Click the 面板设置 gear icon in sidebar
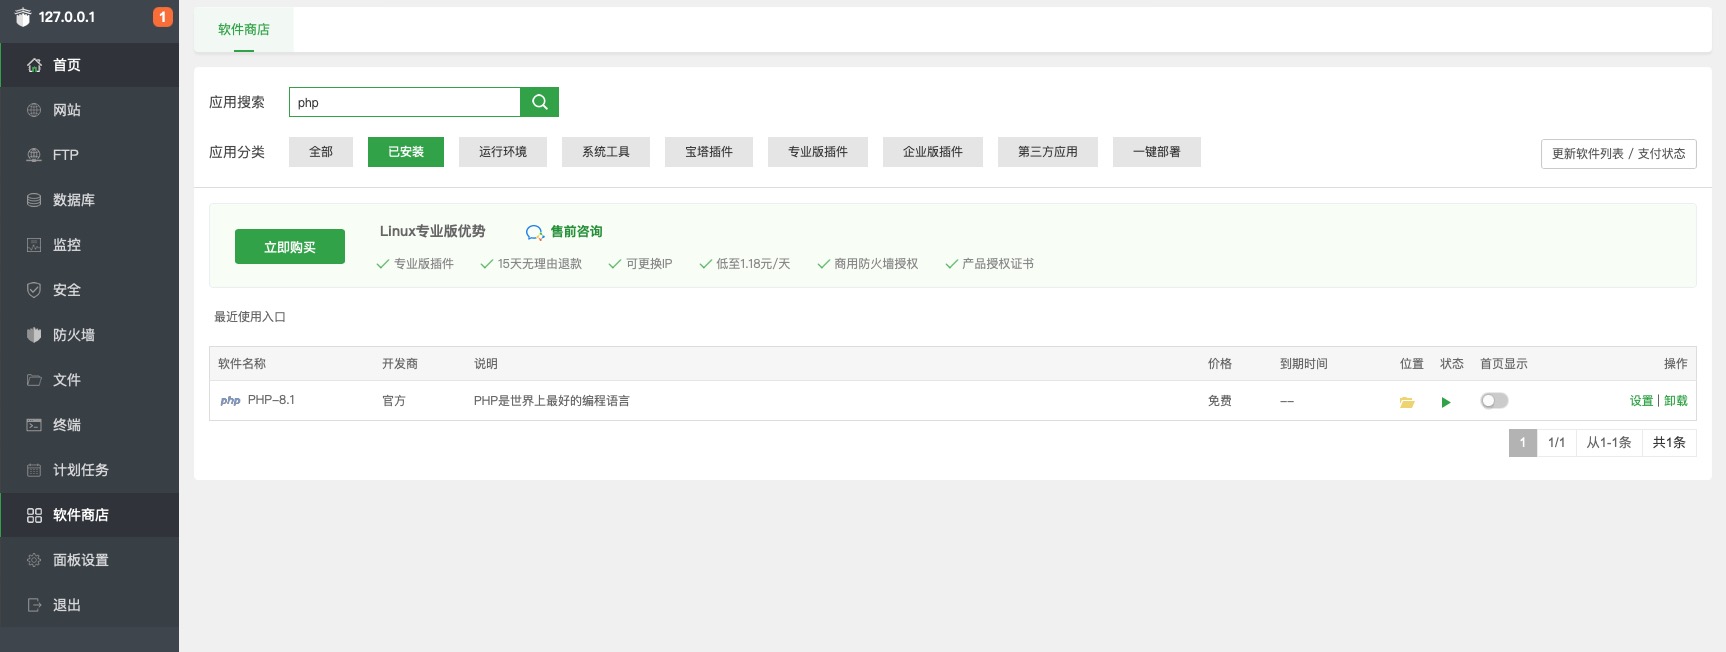The image size is (1726, 652). pos(34,560)
